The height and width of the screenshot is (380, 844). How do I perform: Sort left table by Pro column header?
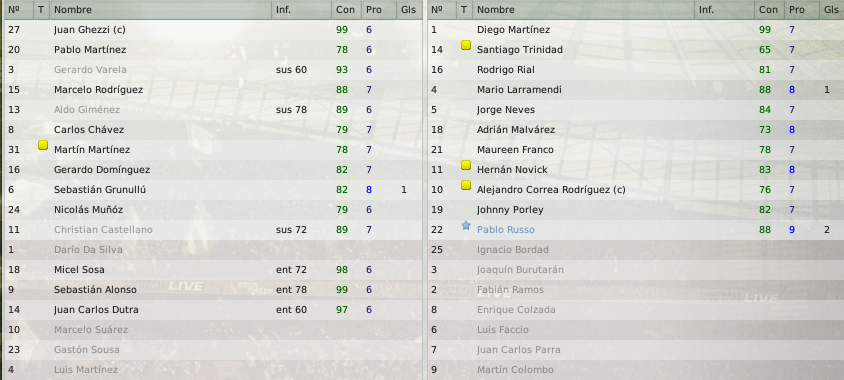[x=374, y=10]
